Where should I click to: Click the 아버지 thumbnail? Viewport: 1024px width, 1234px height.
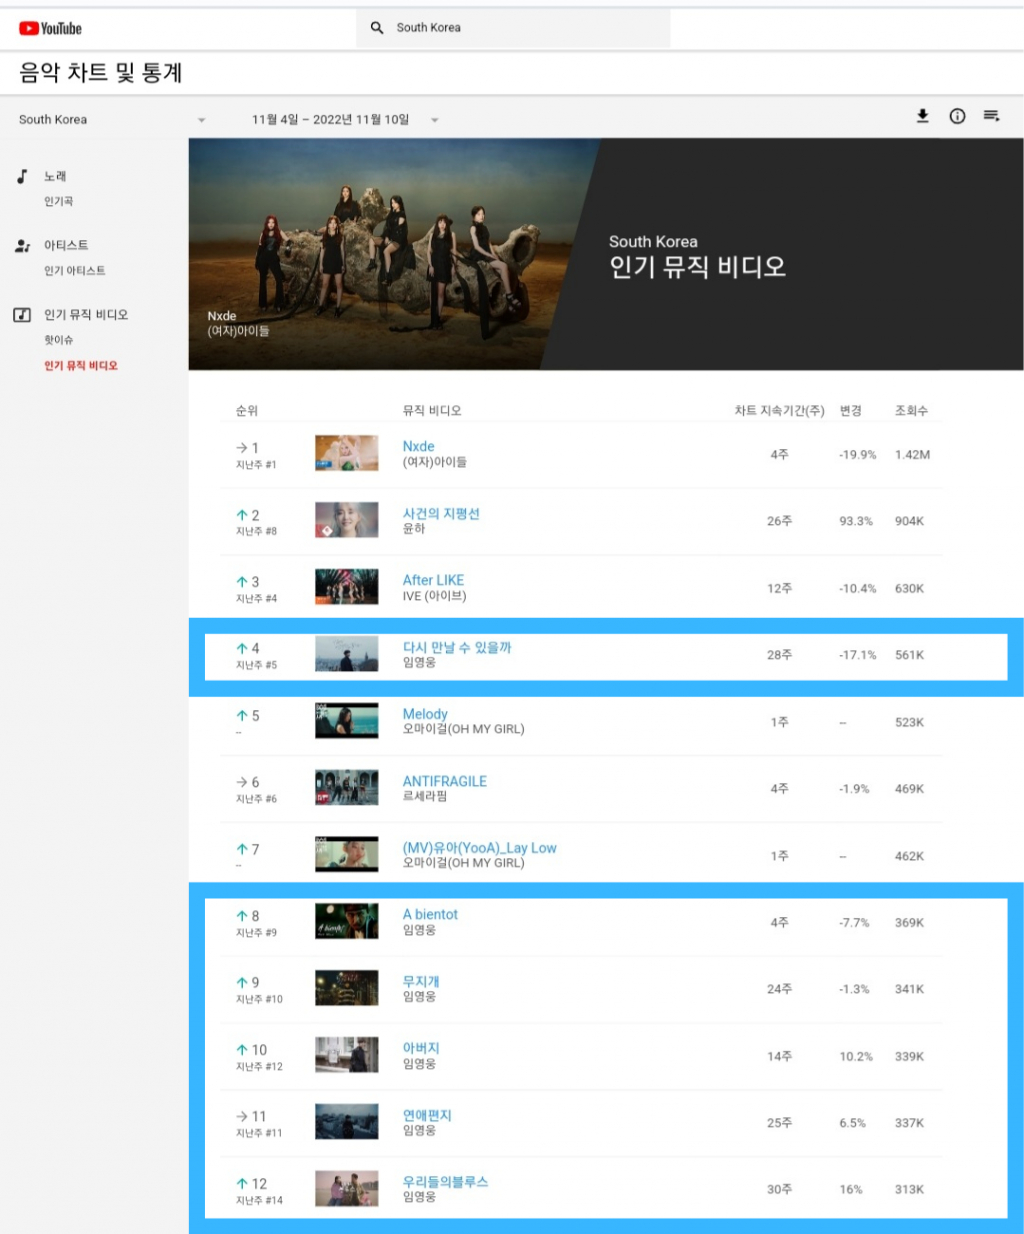pyautogui.click(x=347, y=1055)
